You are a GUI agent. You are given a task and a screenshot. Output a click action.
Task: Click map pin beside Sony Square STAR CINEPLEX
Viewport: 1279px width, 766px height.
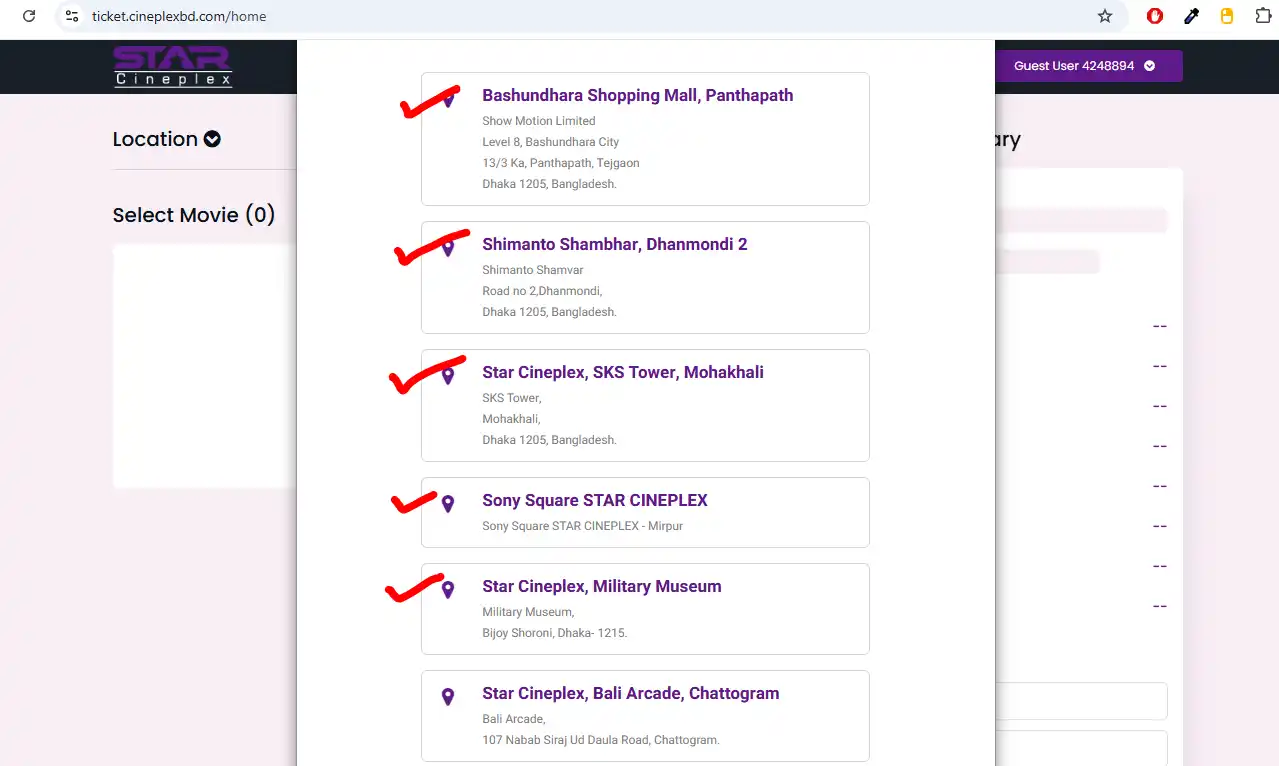click(448, 503)
